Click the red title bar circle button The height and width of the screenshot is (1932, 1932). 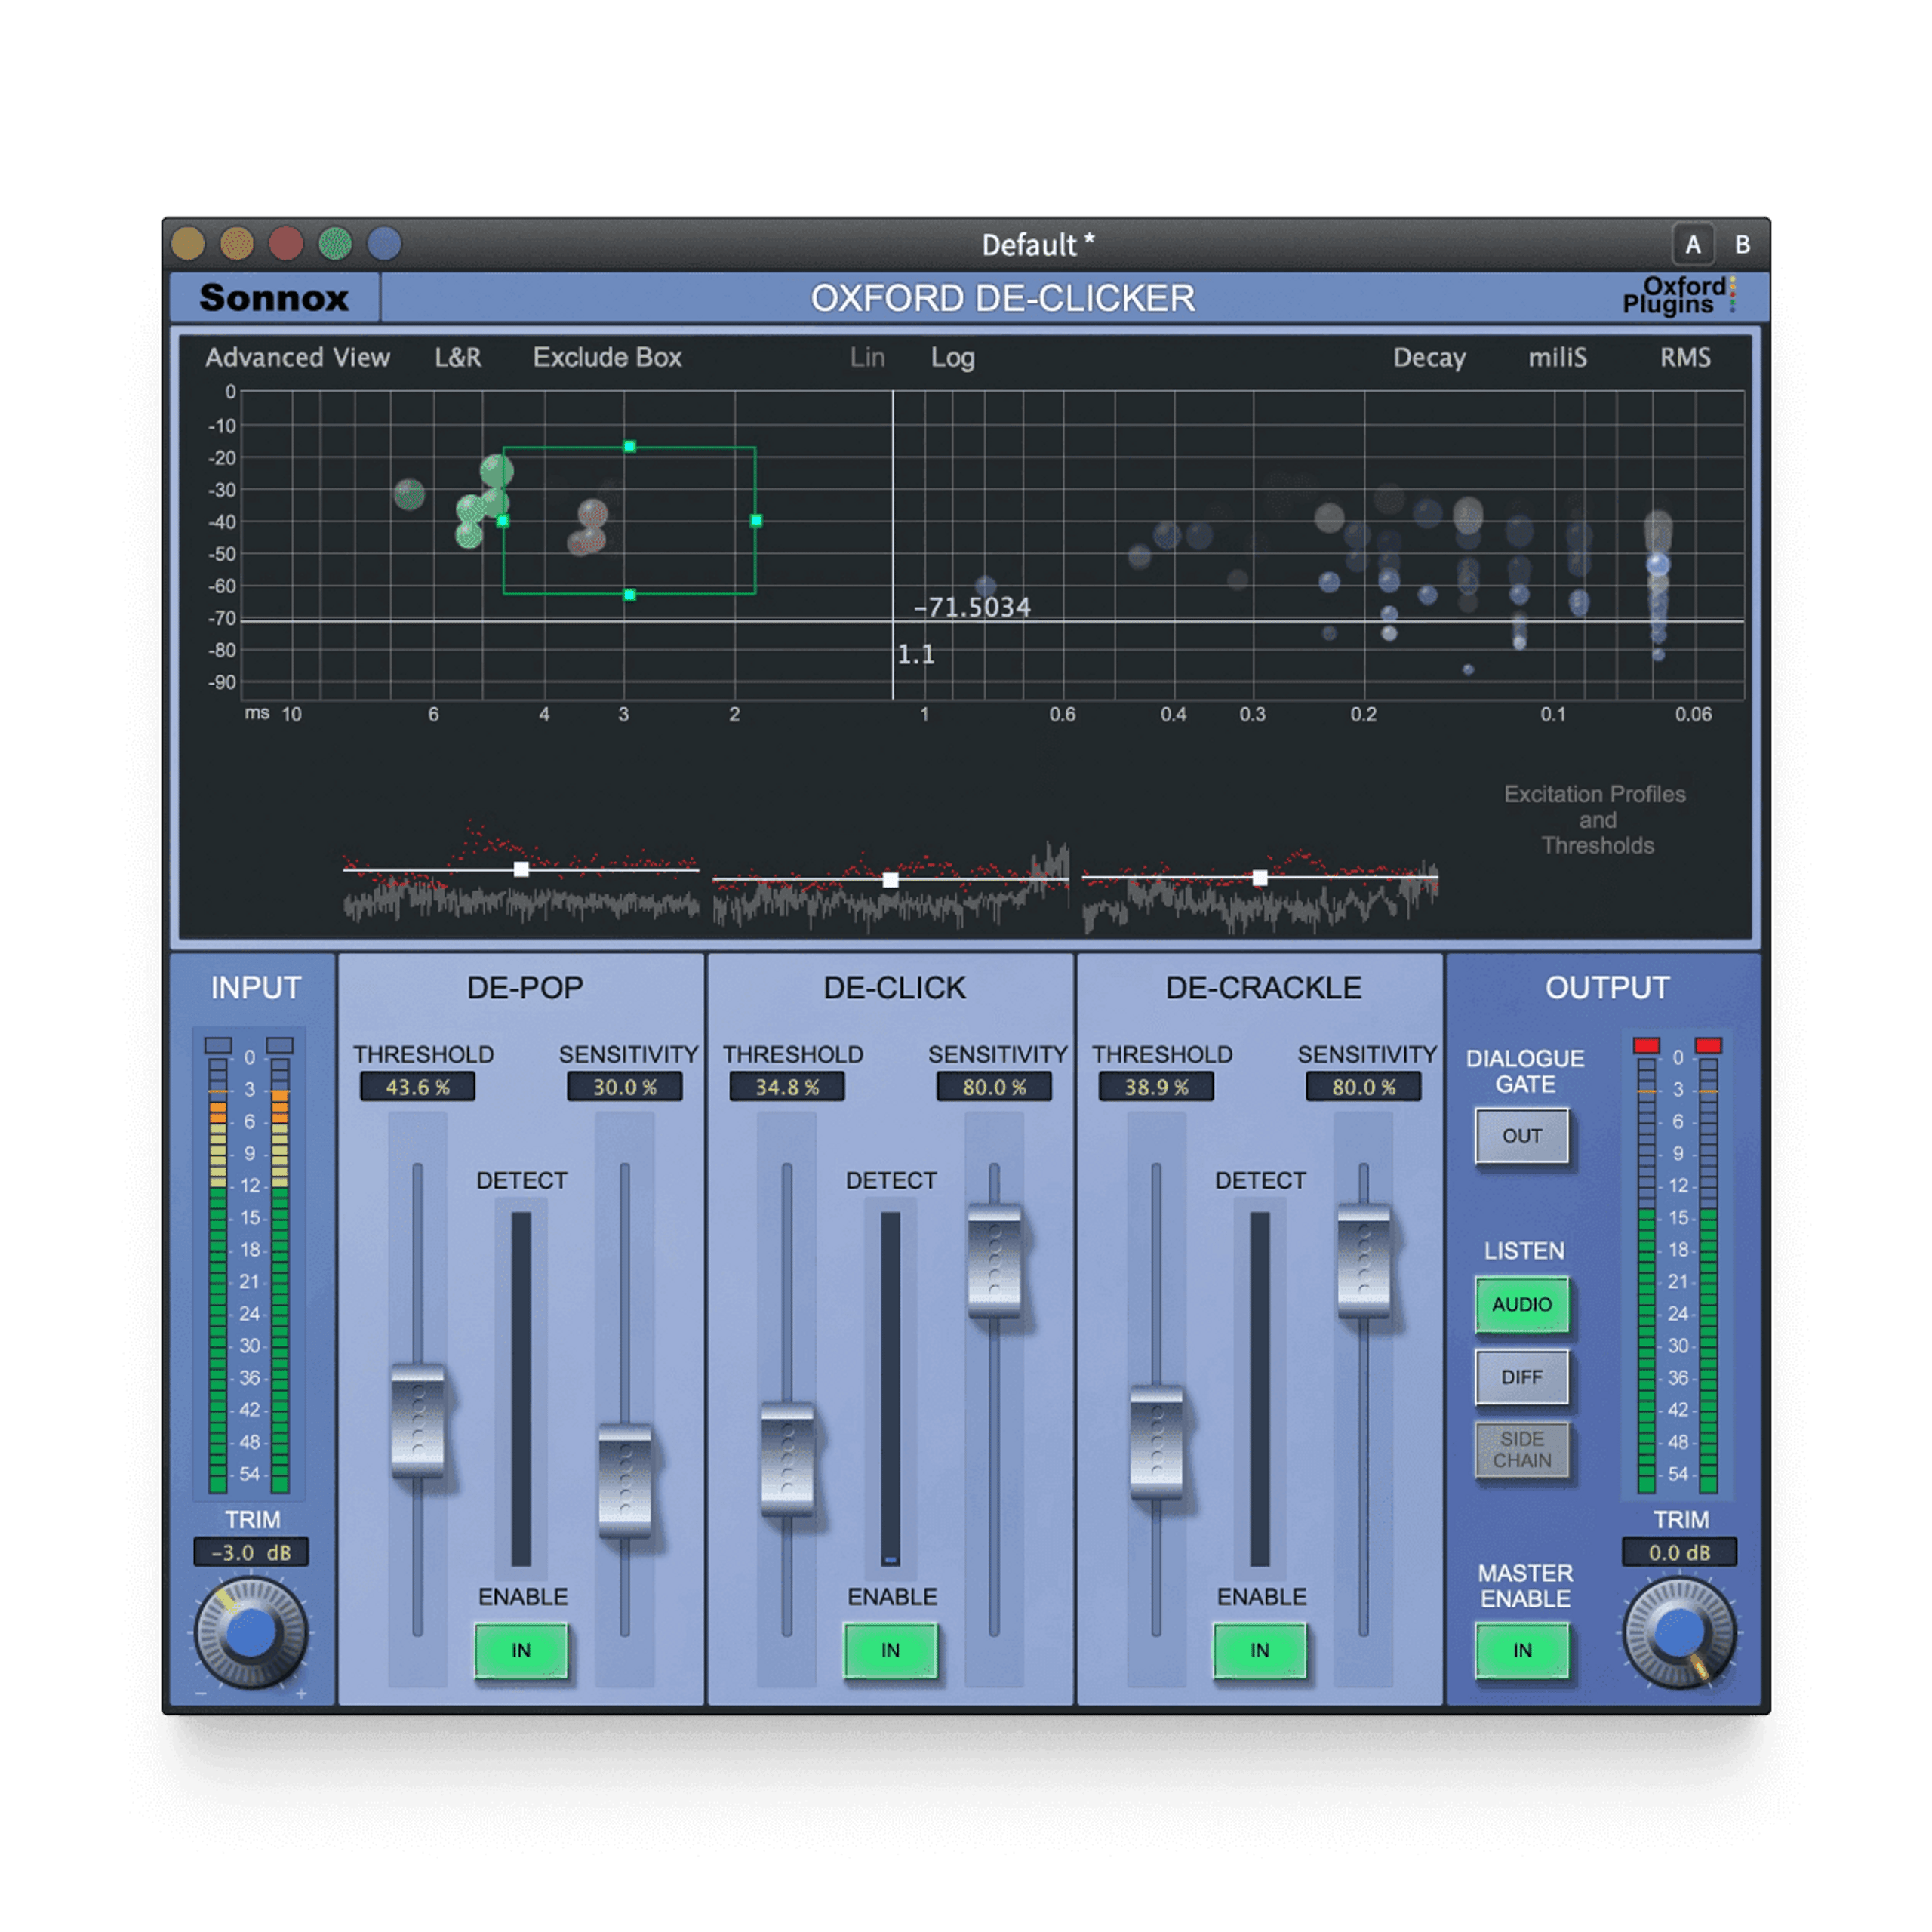tap(286, 243)
